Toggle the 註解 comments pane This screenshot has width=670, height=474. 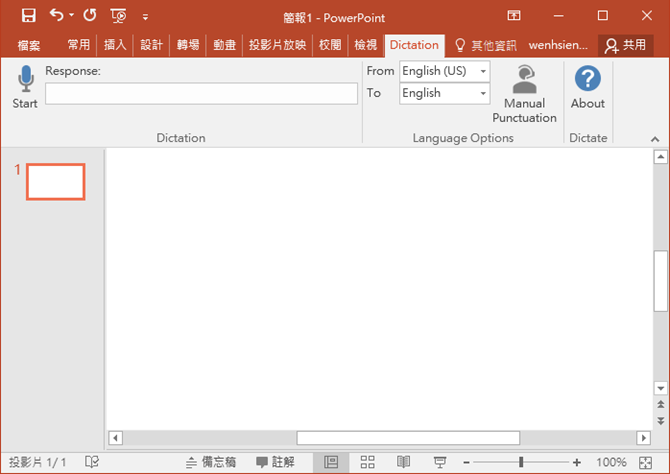pos(275,462)
